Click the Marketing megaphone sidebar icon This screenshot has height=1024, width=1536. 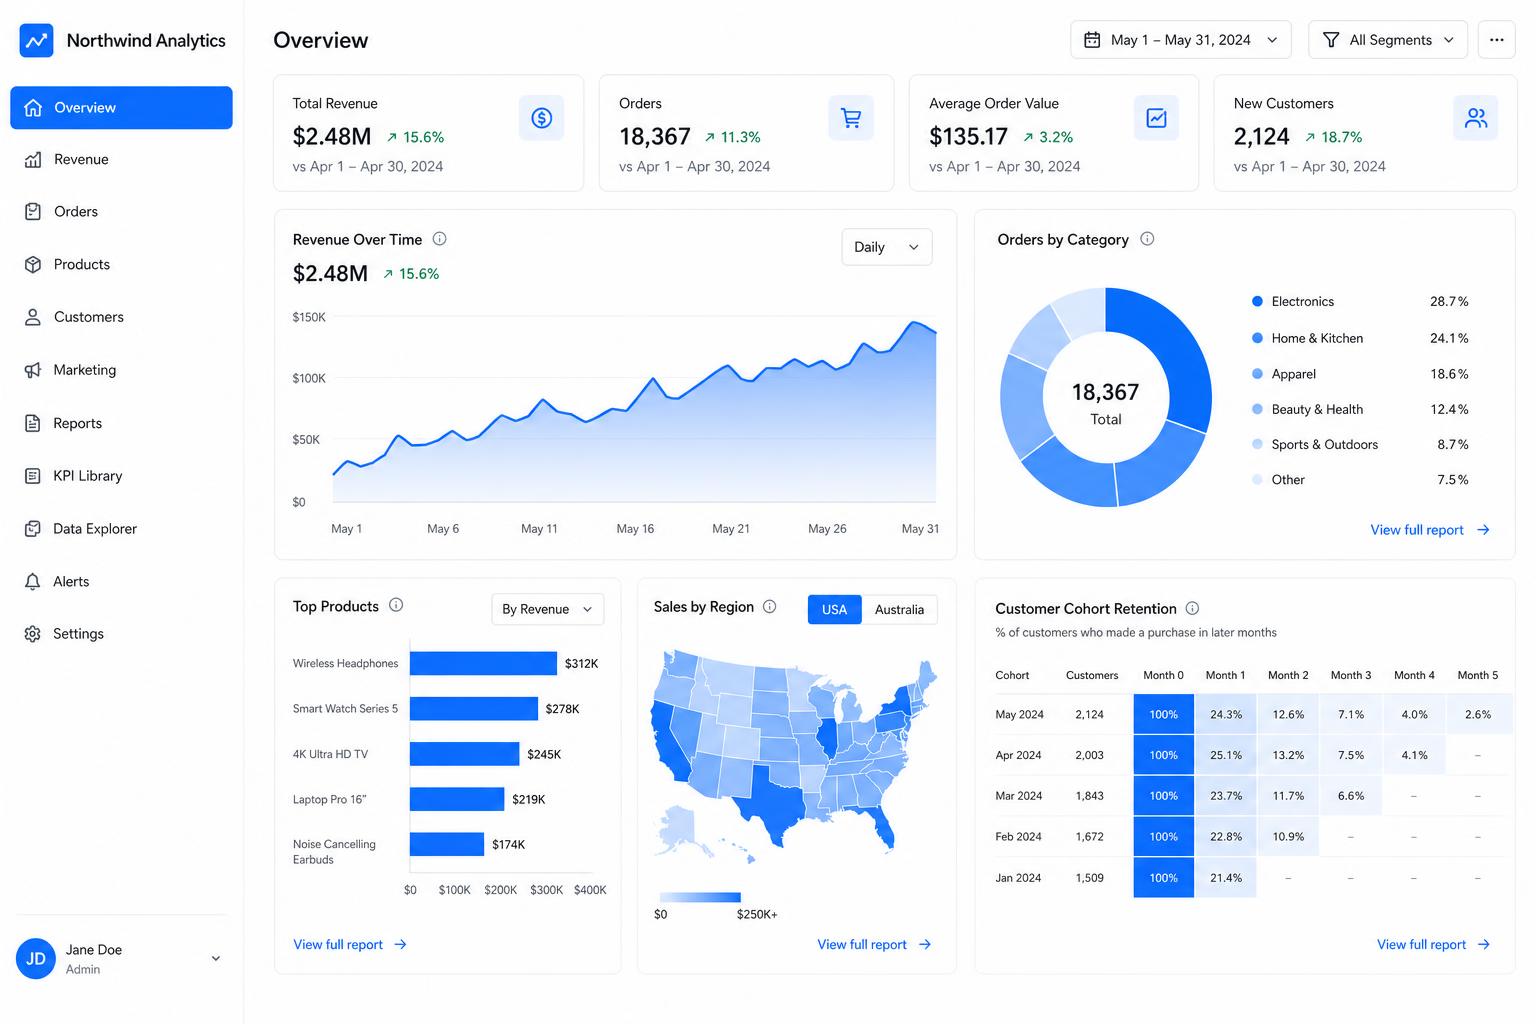[x=33, y=370]
